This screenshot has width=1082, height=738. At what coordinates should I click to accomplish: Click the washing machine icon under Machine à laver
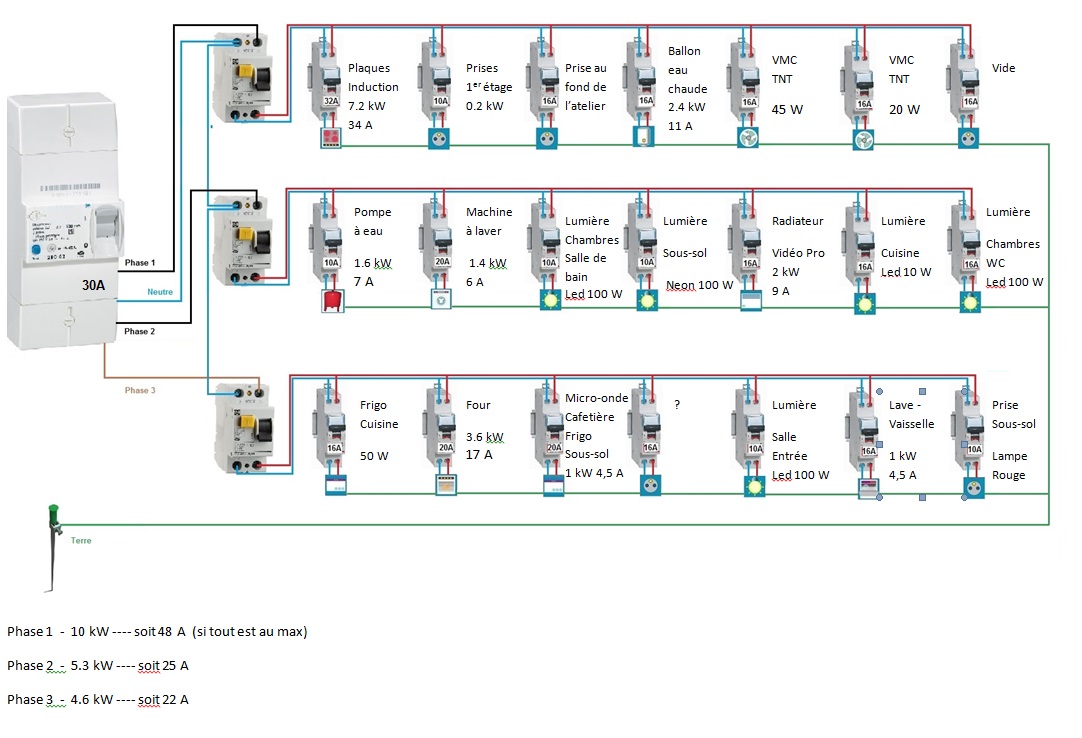tap(441, 300)
